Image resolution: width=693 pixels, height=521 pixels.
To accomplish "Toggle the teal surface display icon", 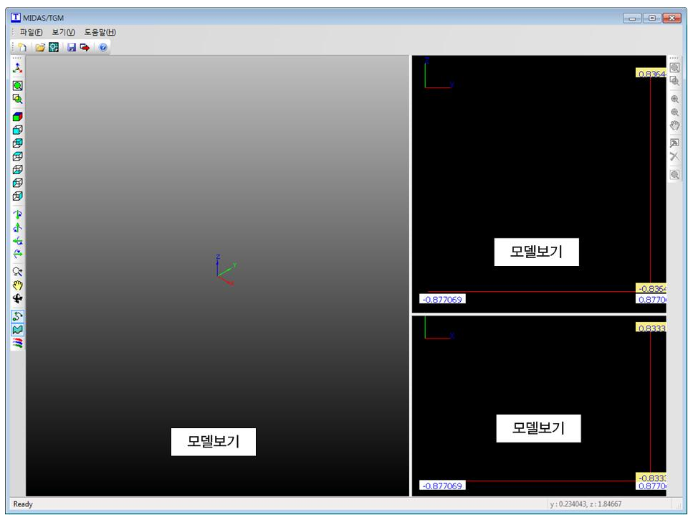I will [18, 329].
